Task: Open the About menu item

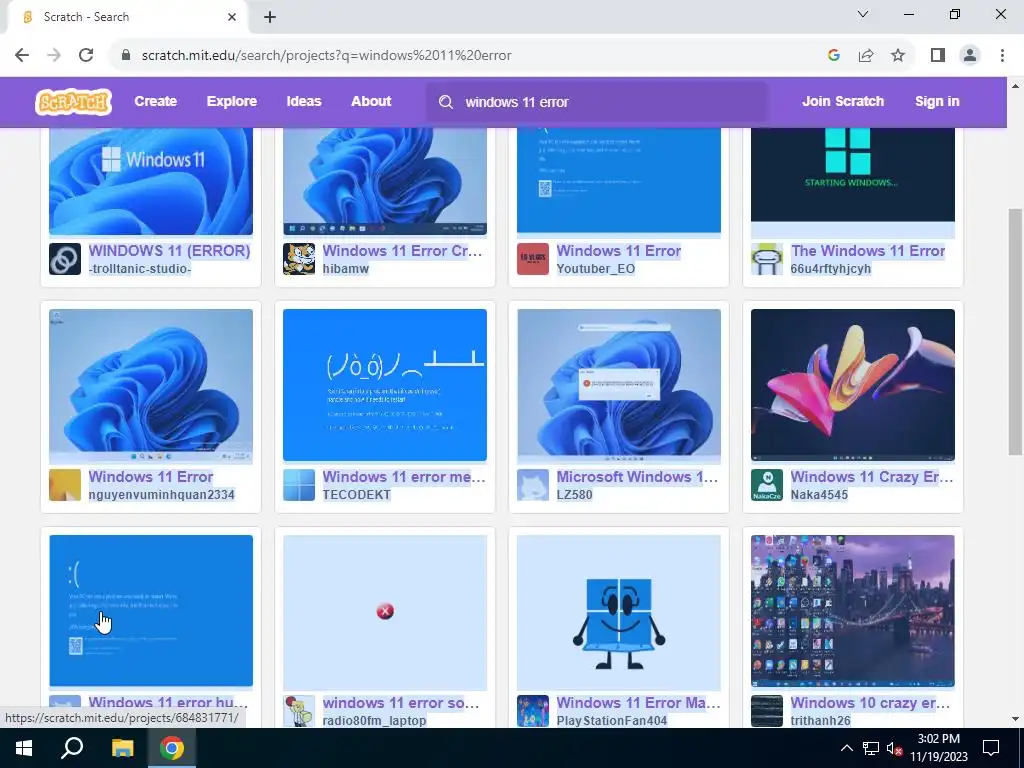Action: [371, 101]
